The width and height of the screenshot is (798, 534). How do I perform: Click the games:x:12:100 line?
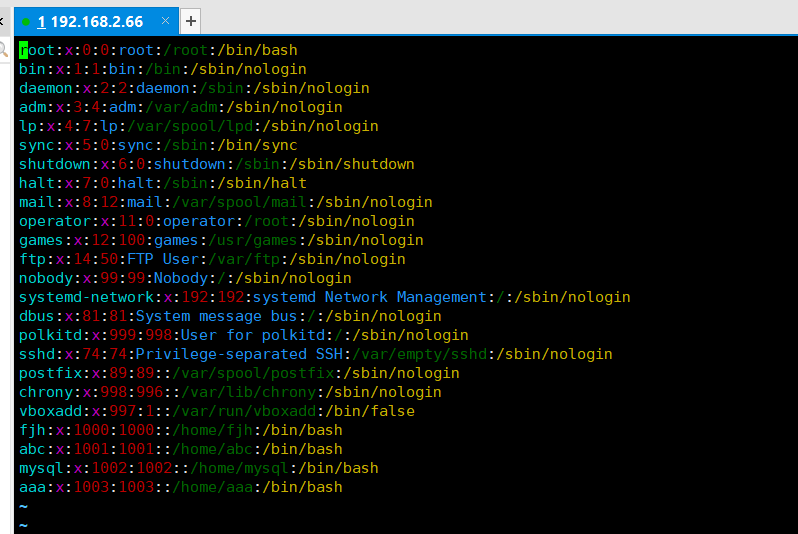tap(221, 240)
